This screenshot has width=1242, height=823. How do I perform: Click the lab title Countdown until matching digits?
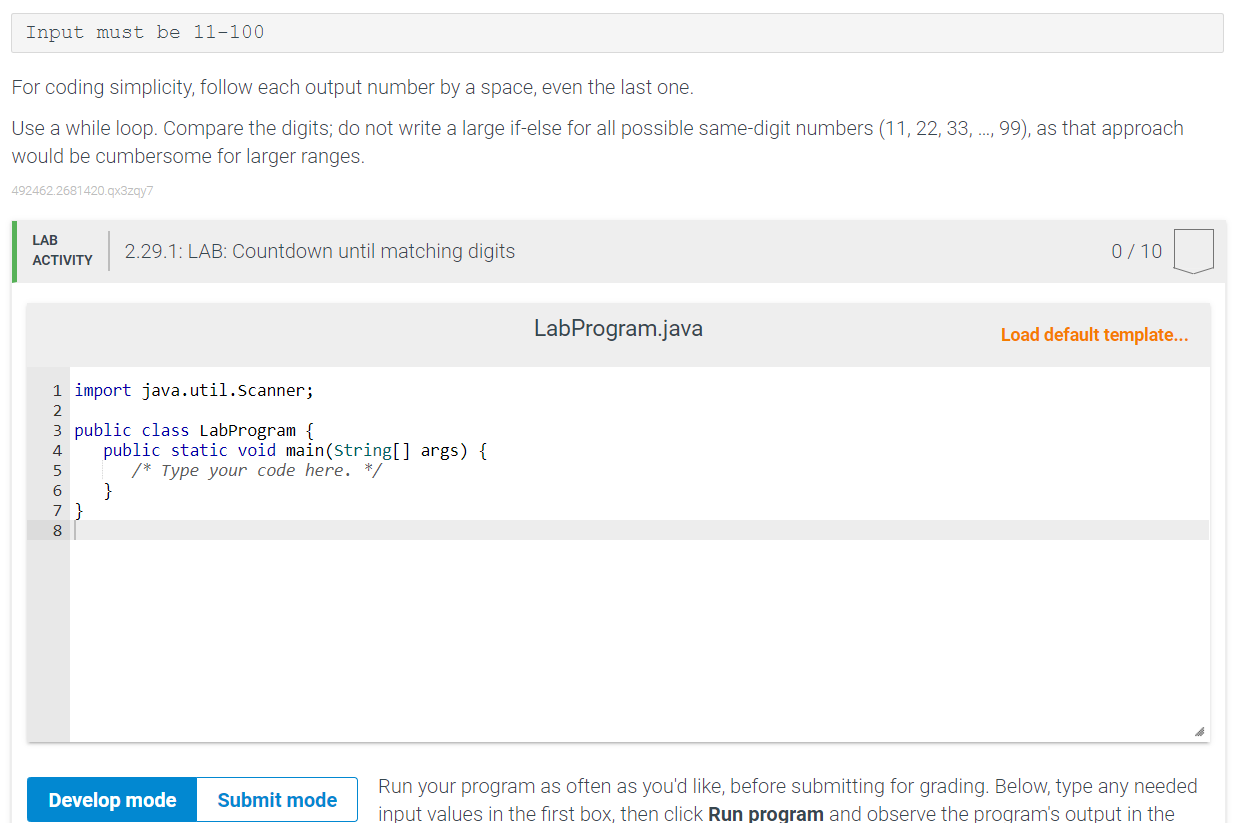320,251
